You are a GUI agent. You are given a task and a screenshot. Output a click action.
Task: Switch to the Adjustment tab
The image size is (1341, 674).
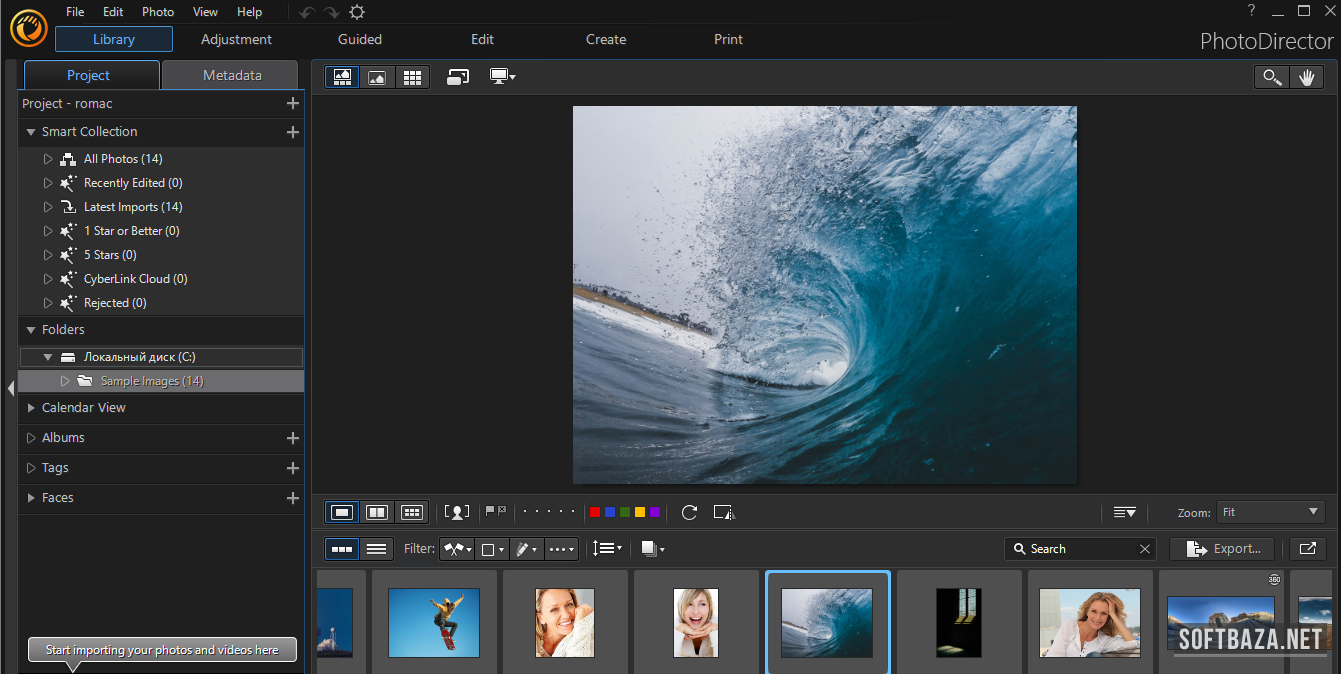pyautogui.click(x=236, y=39)
